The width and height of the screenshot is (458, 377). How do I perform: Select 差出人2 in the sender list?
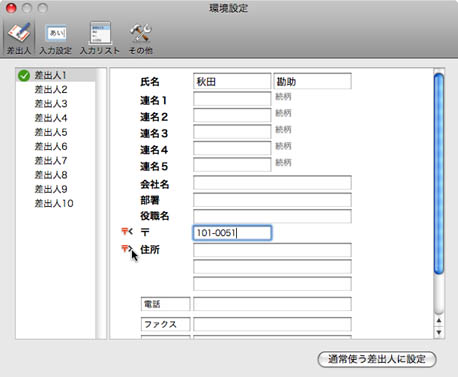(x=51, y=89)
